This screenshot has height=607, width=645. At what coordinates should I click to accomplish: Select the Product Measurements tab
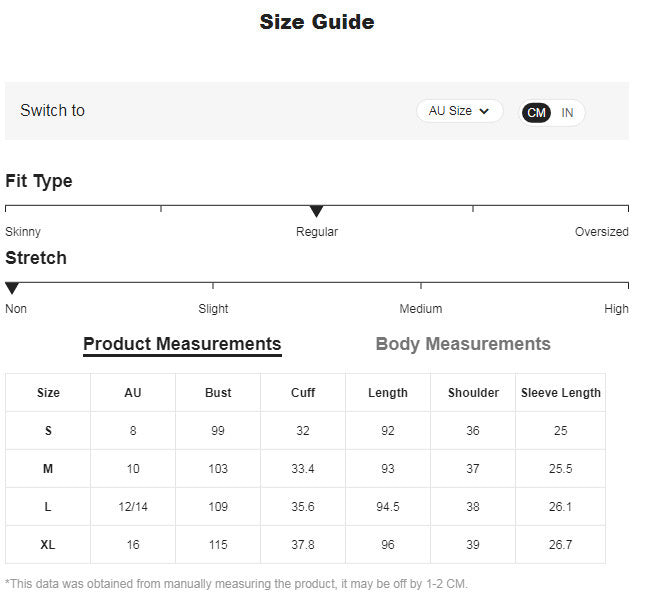182,344
